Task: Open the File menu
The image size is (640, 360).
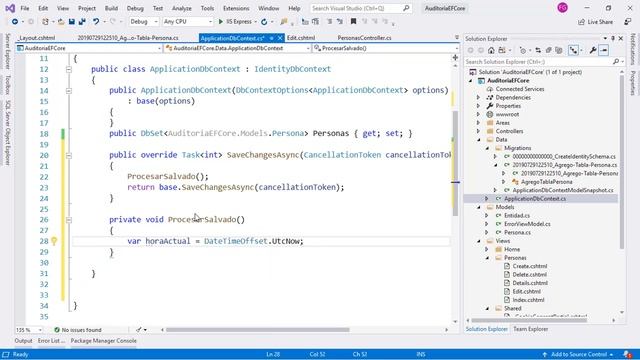Action: click(x=24, y=8)
